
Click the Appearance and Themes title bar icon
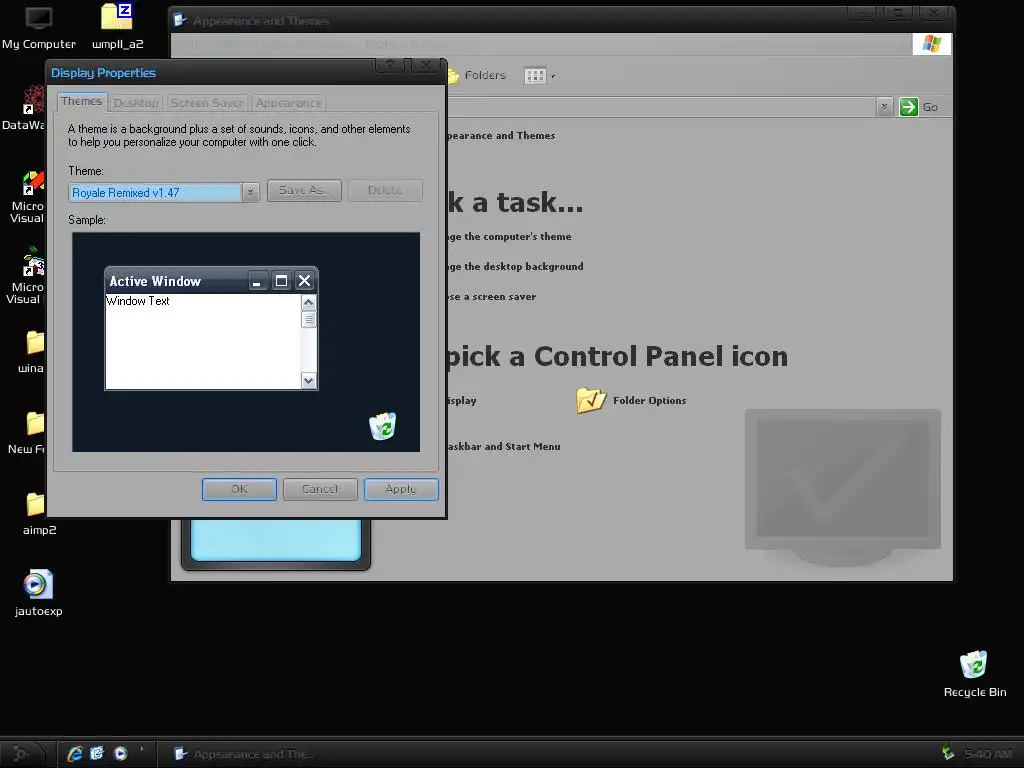tap(180, 20)
